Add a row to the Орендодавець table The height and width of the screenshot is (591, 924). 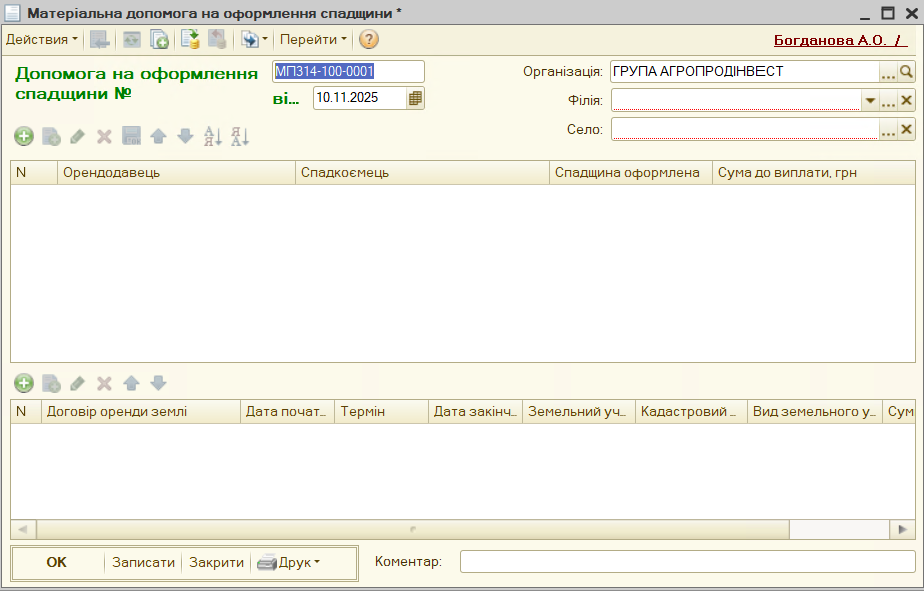[24, 137]
